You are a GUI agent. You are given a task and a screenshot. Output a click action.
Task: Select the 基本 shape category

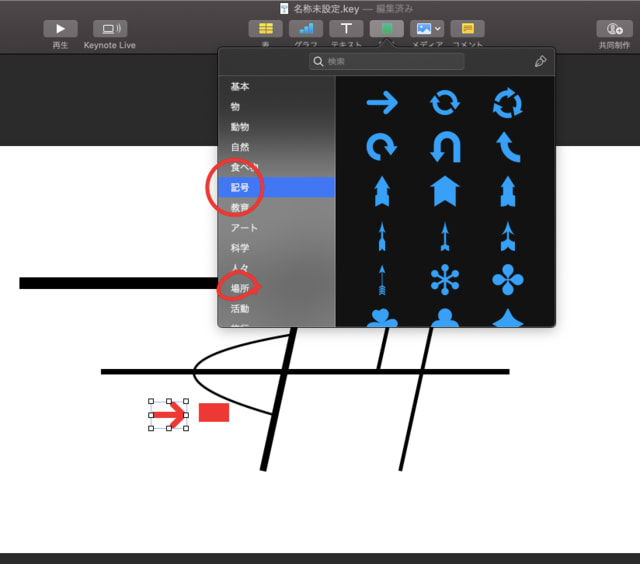[240, 87]
